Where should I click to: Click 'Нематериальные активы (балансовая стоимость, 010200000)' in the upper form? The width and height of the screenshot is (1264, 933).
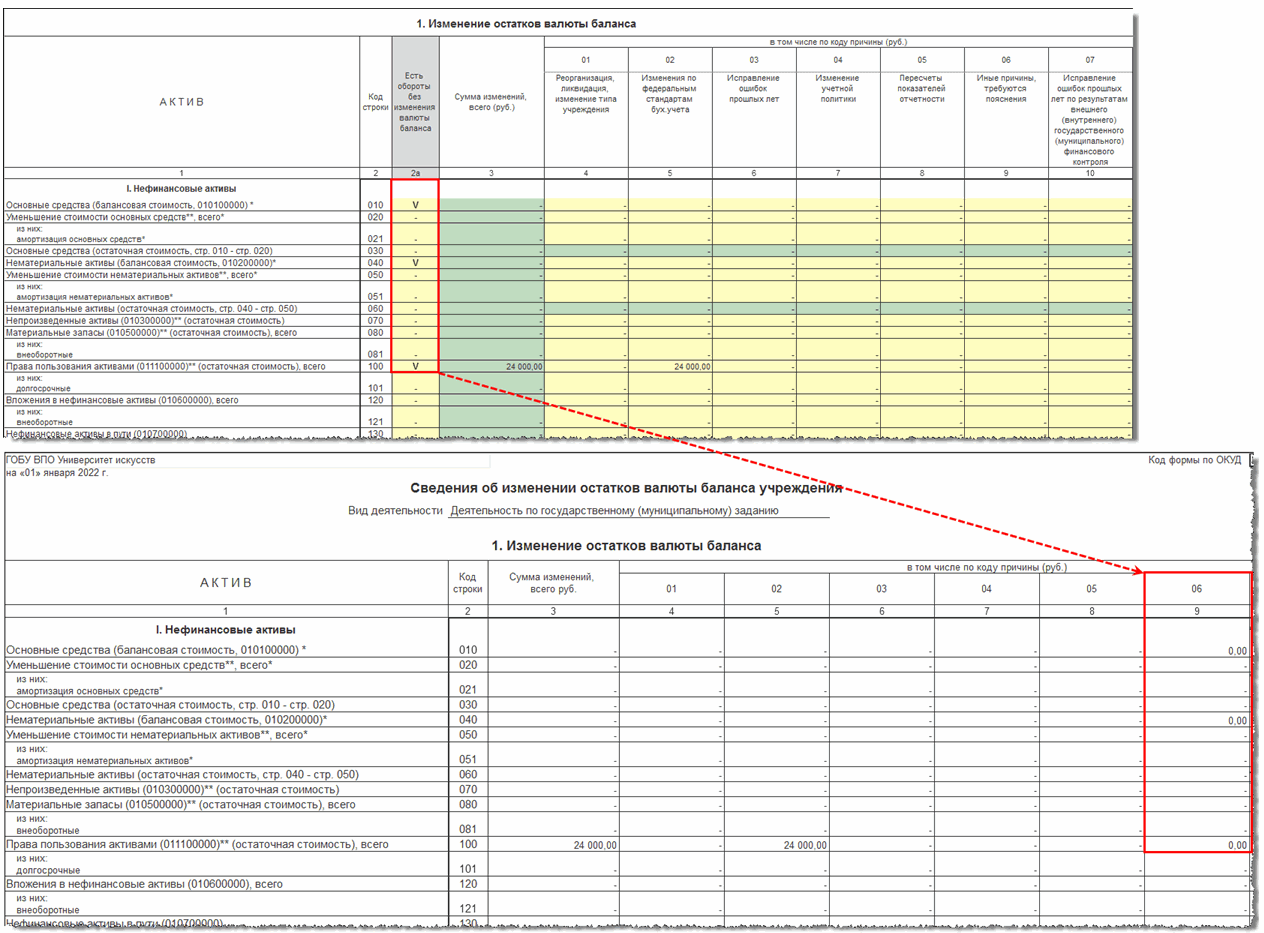[141, 263]
